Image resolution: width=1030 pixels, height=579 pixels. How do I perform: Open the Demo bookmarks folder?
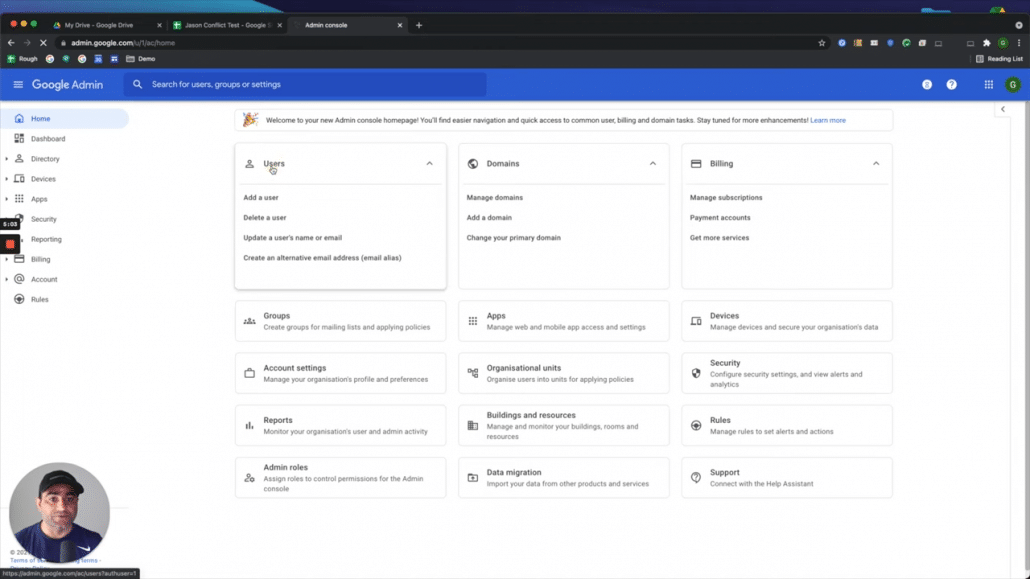tap(141, 58)
